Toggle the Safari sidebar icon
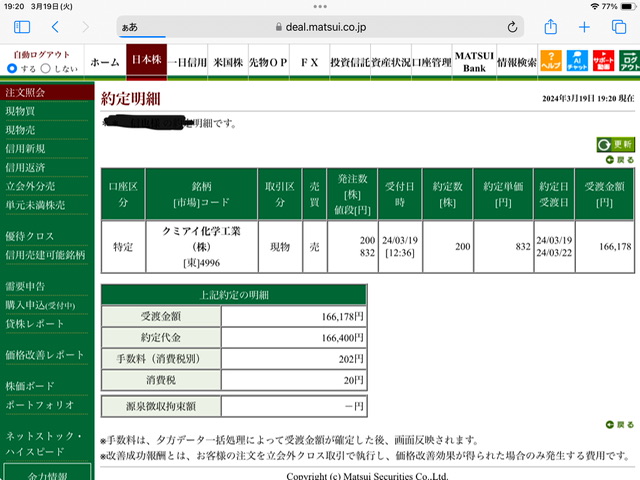The image size is (640, 480). [22, 27]
